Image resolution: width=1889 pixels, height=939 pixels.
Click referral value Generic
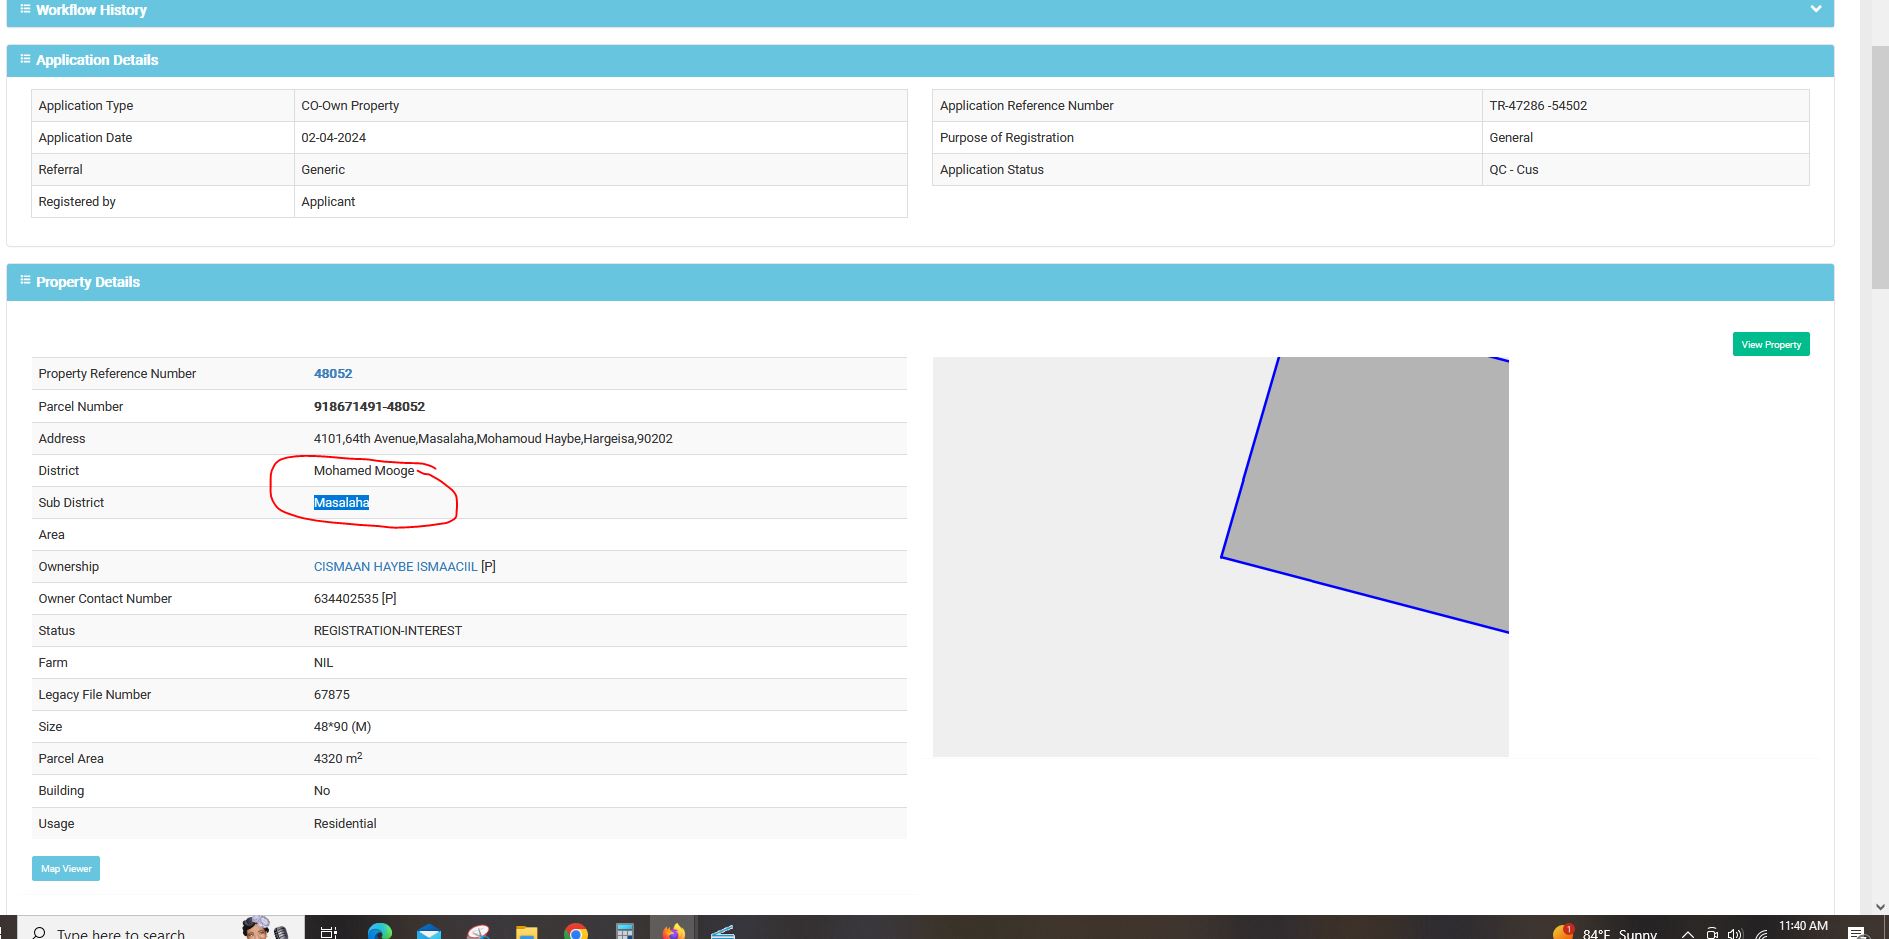click(x=323, y=169)
